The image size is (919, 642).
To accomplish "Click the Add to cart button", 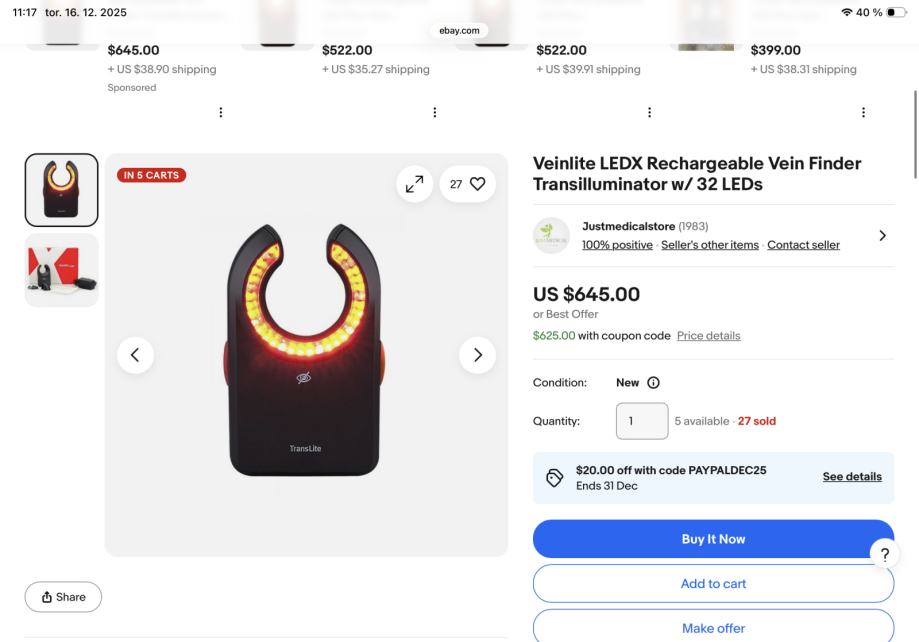I will click(x=713, y=584).
